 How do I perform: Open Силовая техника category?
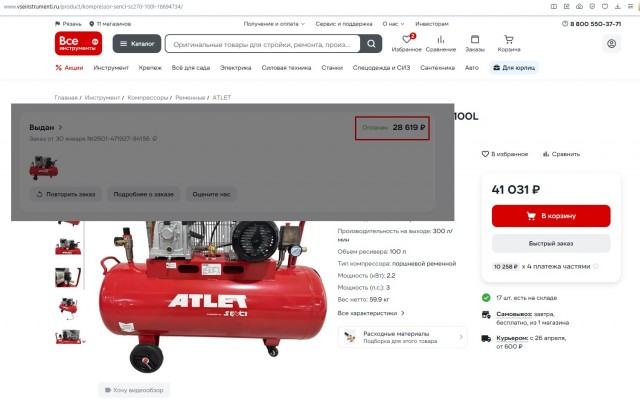[286, 68]
